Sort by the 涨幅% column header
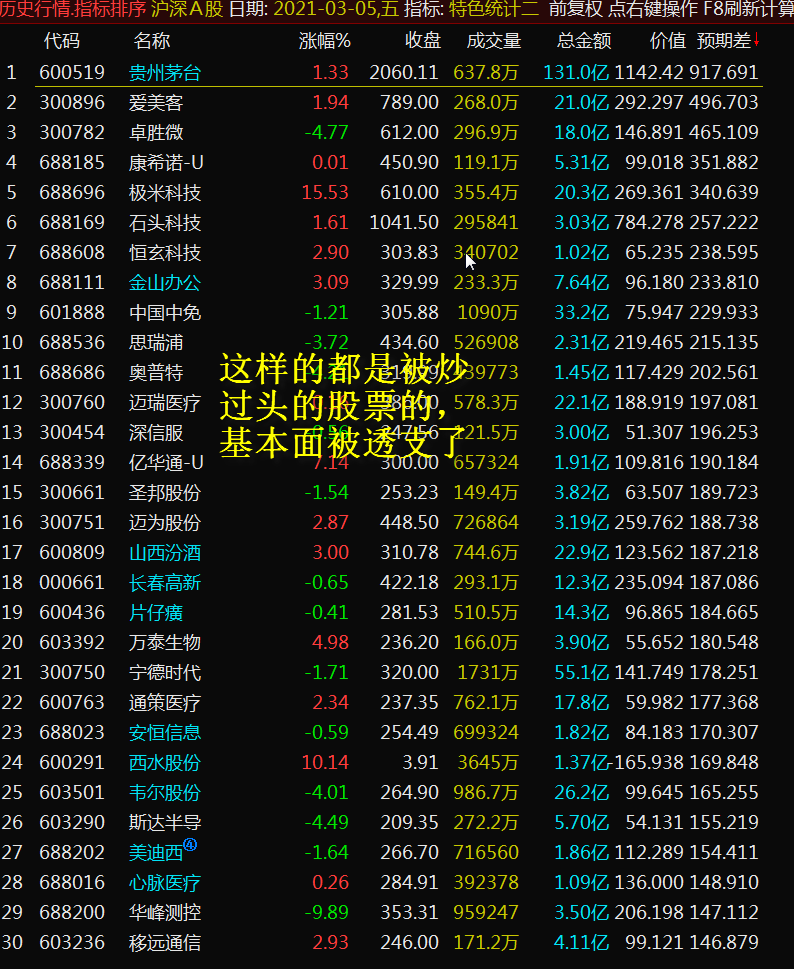Viewport: 794px width, 969px height. [324, 41]
